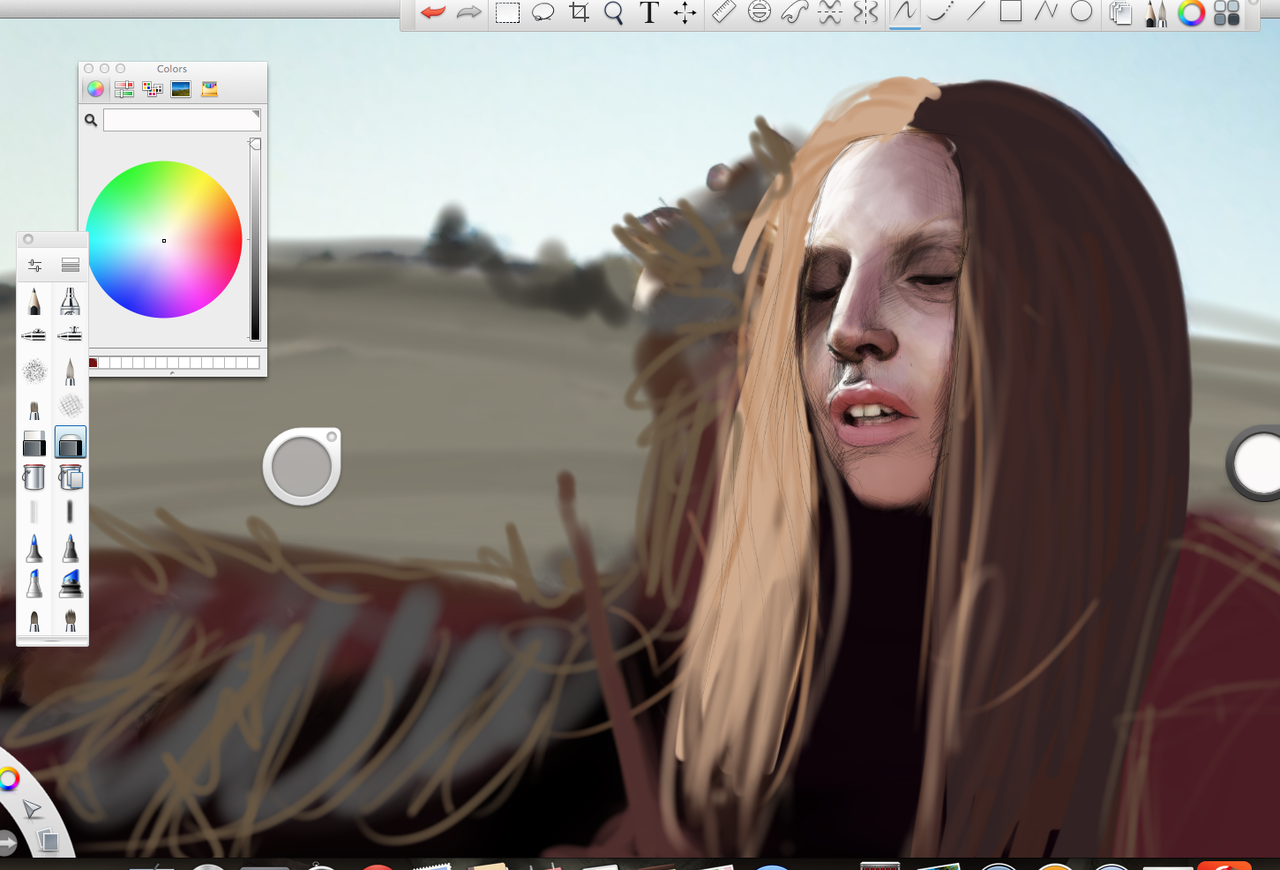Screen dimensions: 1280x870
Task: Expand the color swatch drawer handle
Action: pyautogui.click(x=172, y=373)
